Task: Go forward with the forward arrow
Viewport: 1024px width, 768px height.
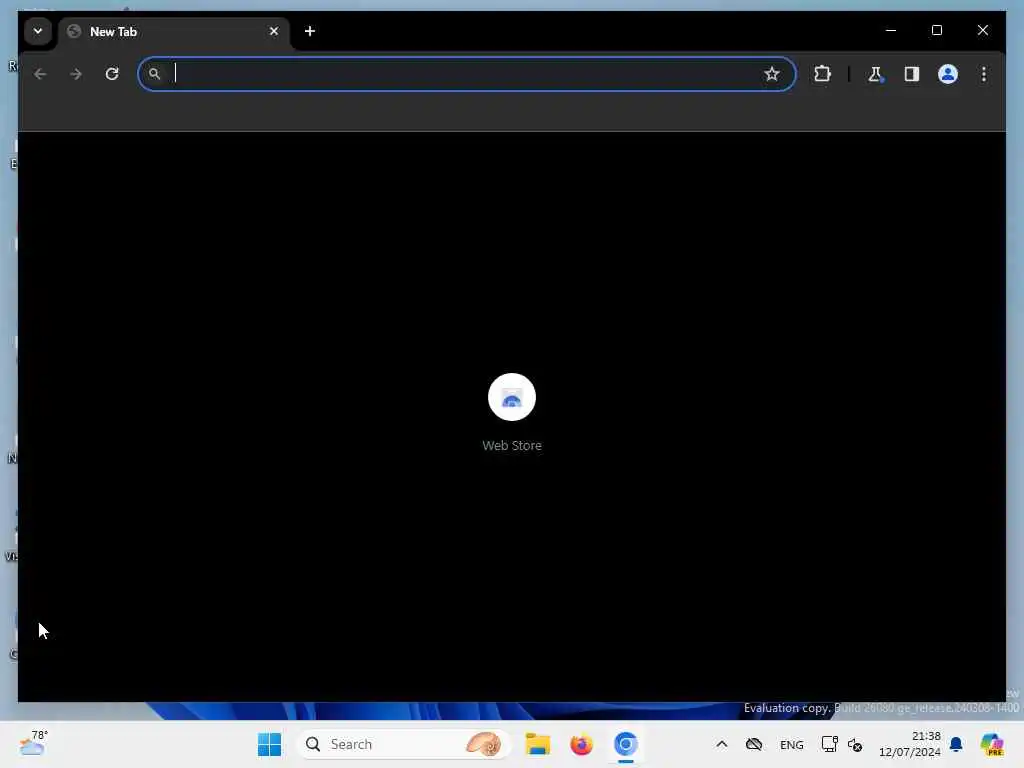Action: (76, 74)
